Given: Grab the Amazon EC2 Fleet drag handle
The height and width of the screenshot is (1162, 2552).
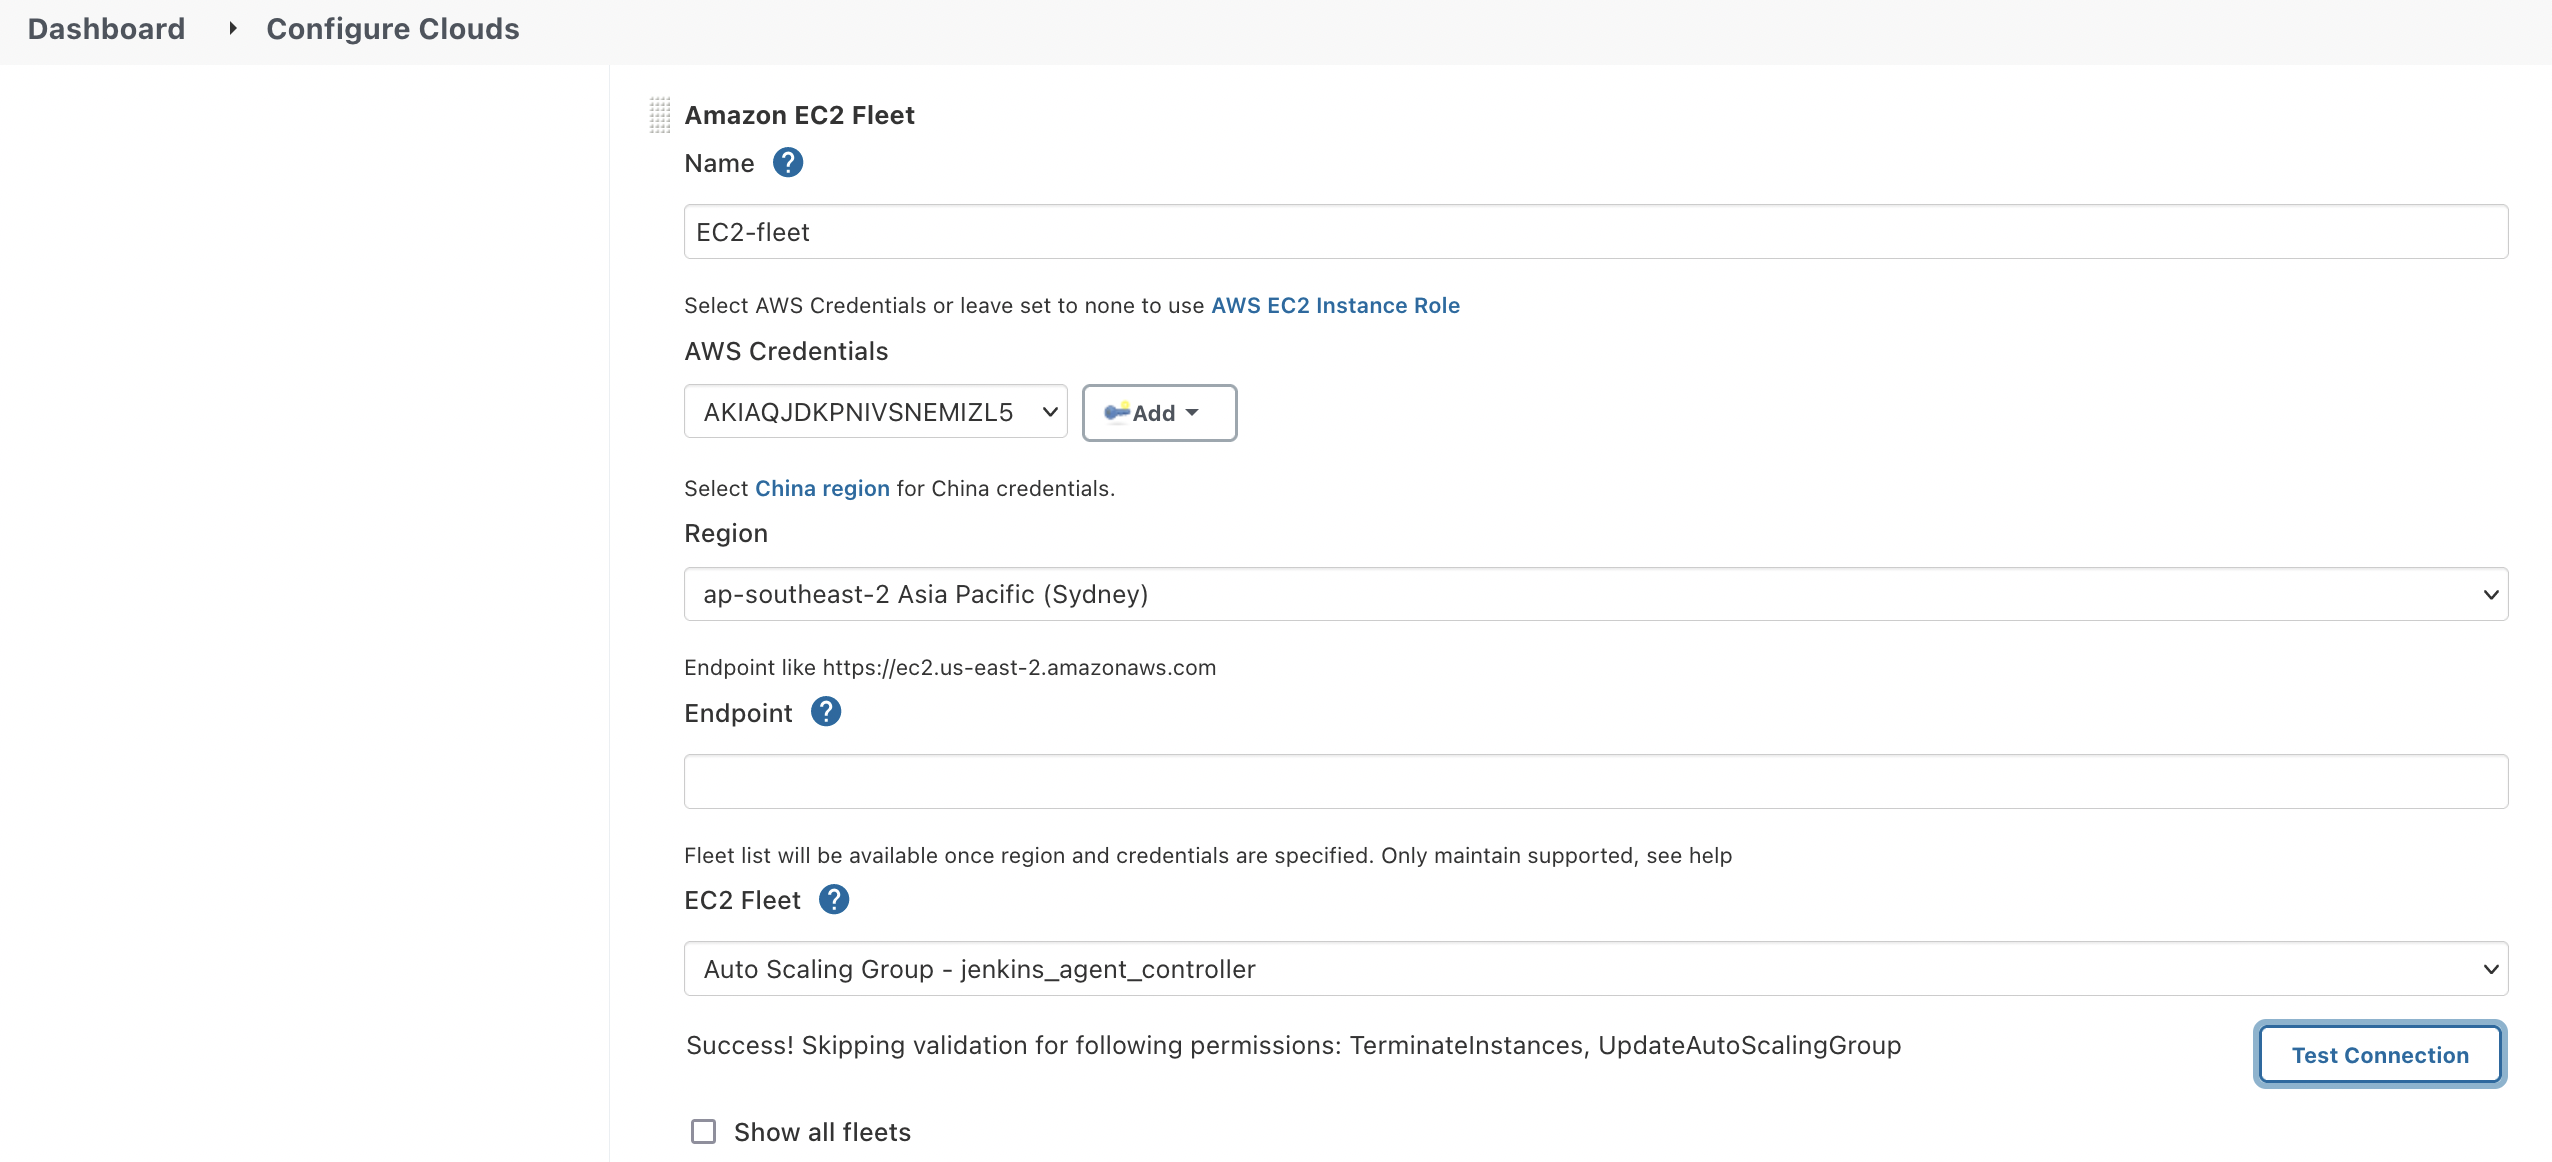Looking at the screenshot, I should pyautogui.click(x=660, y=115).
